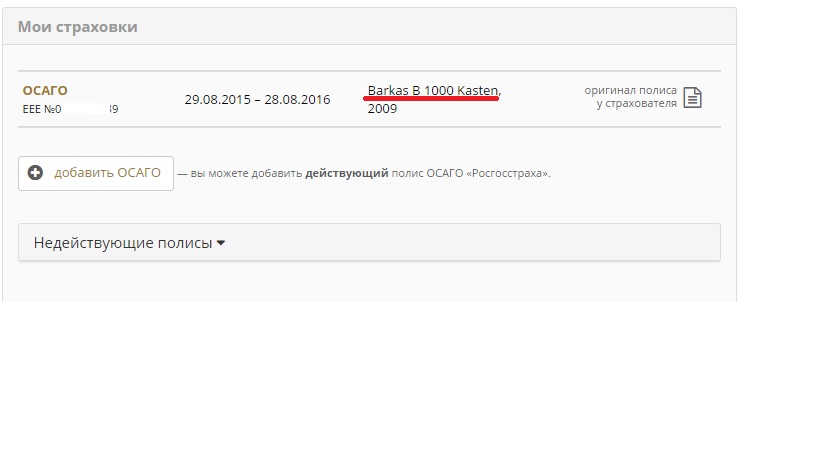The image size is (819, 460).
Task: Click the добавить ОСАГО button text
Action: point(107,173)
